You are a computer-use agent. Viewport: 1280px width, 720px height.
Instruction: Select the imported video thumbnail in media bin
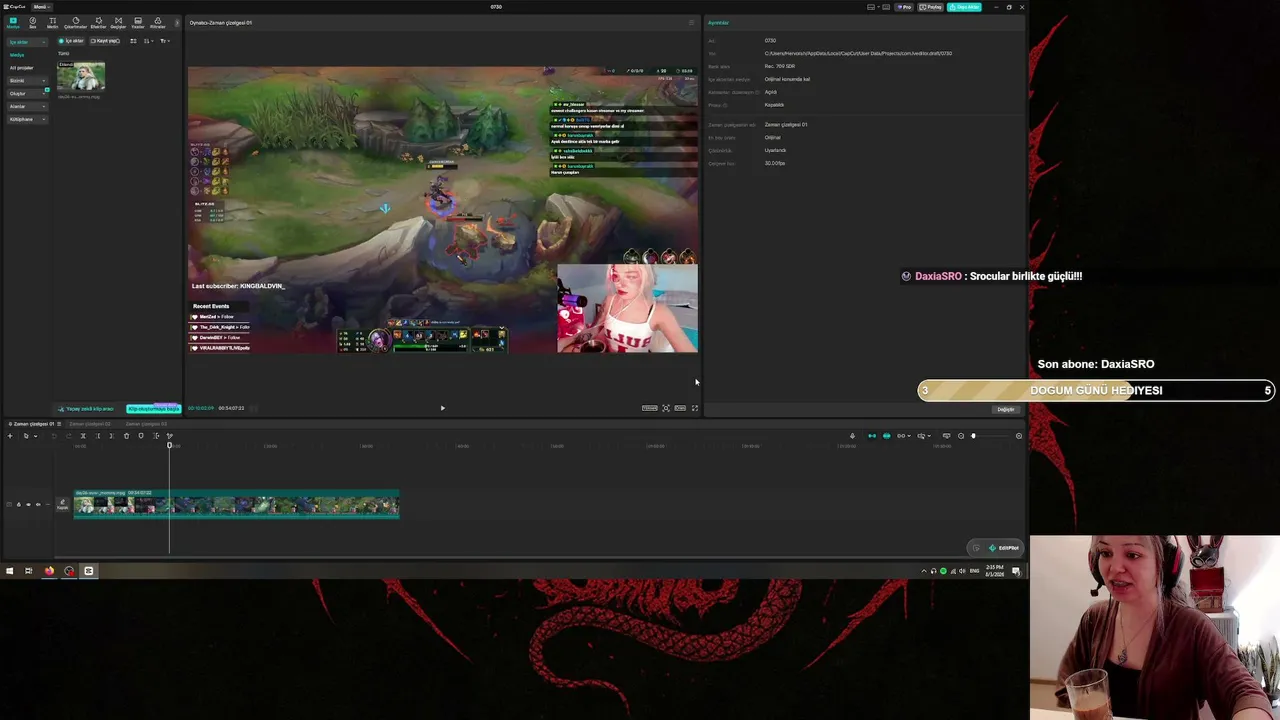click(x=81, y=76)
